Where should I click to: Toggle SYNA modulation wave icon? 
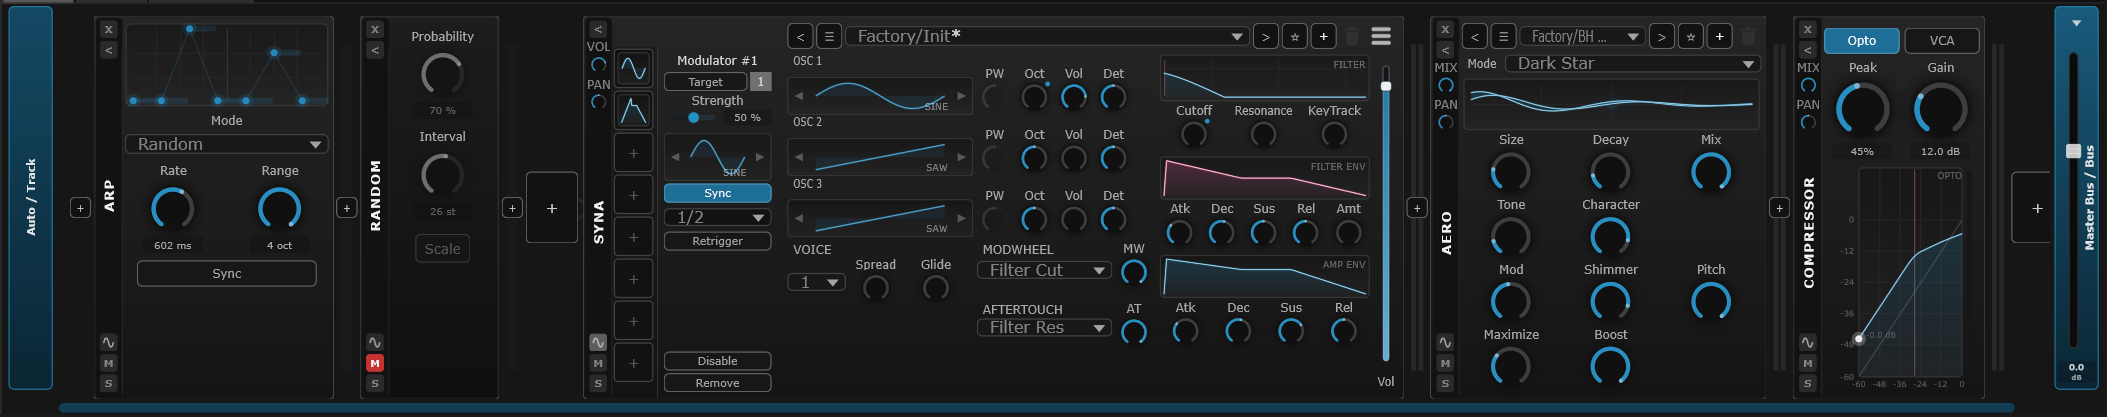tap(598, 343)
